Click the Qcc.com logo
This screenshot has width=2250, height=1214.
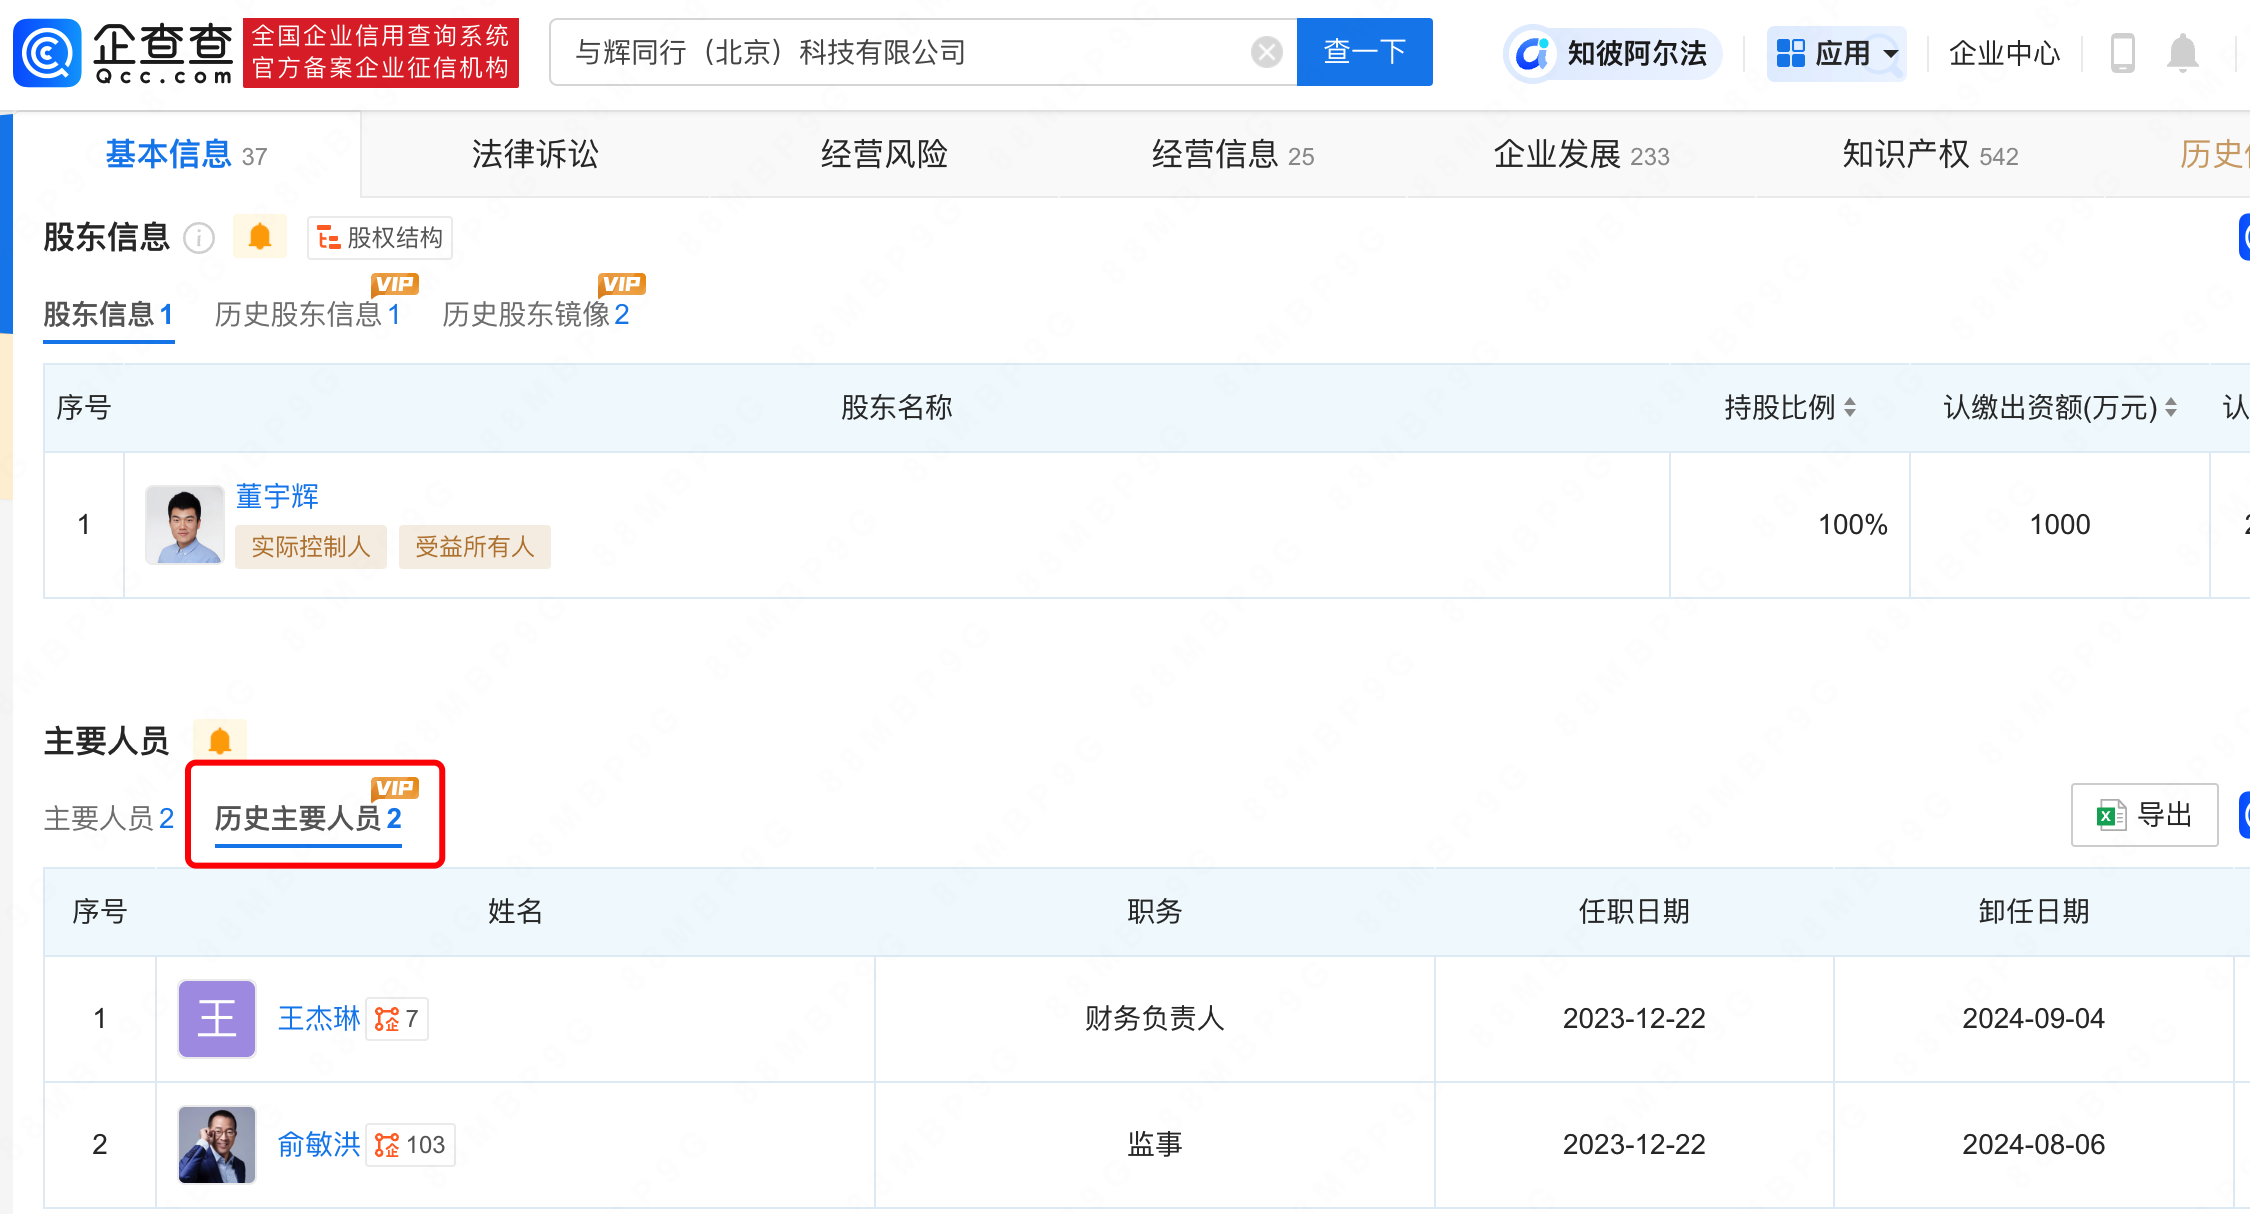tap(123, 53)
